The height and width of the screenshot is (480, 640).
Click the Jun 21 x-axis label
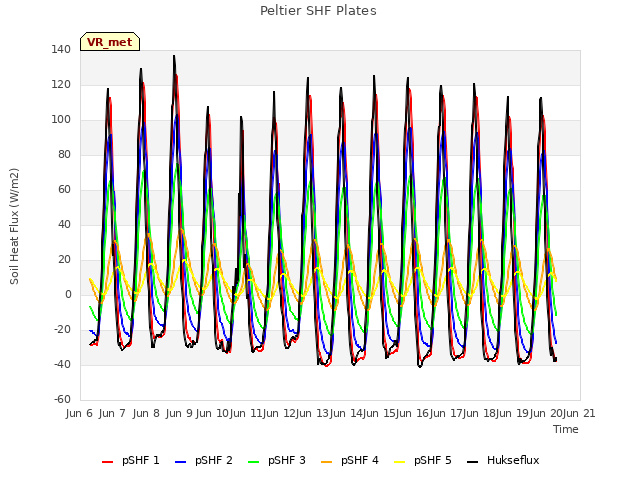click(580, 414)
